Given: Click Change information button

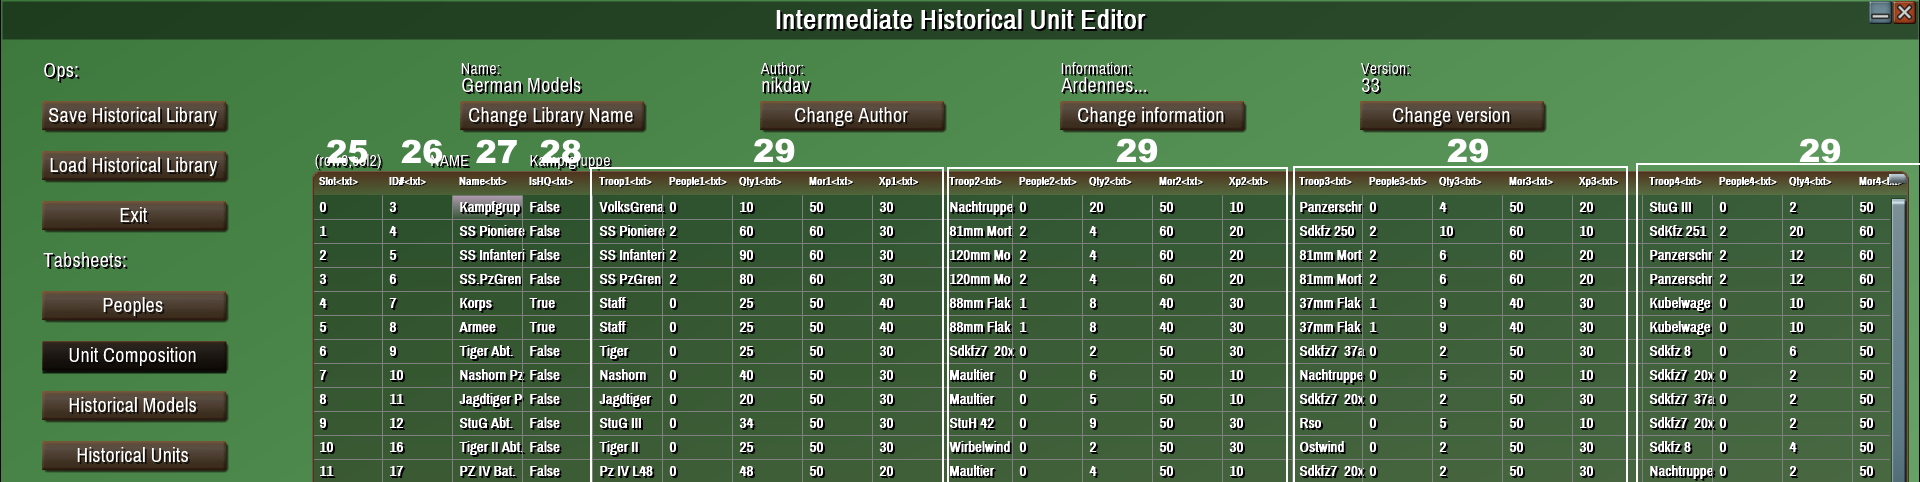Looking at the screenshot, I should coord(1151,116).
